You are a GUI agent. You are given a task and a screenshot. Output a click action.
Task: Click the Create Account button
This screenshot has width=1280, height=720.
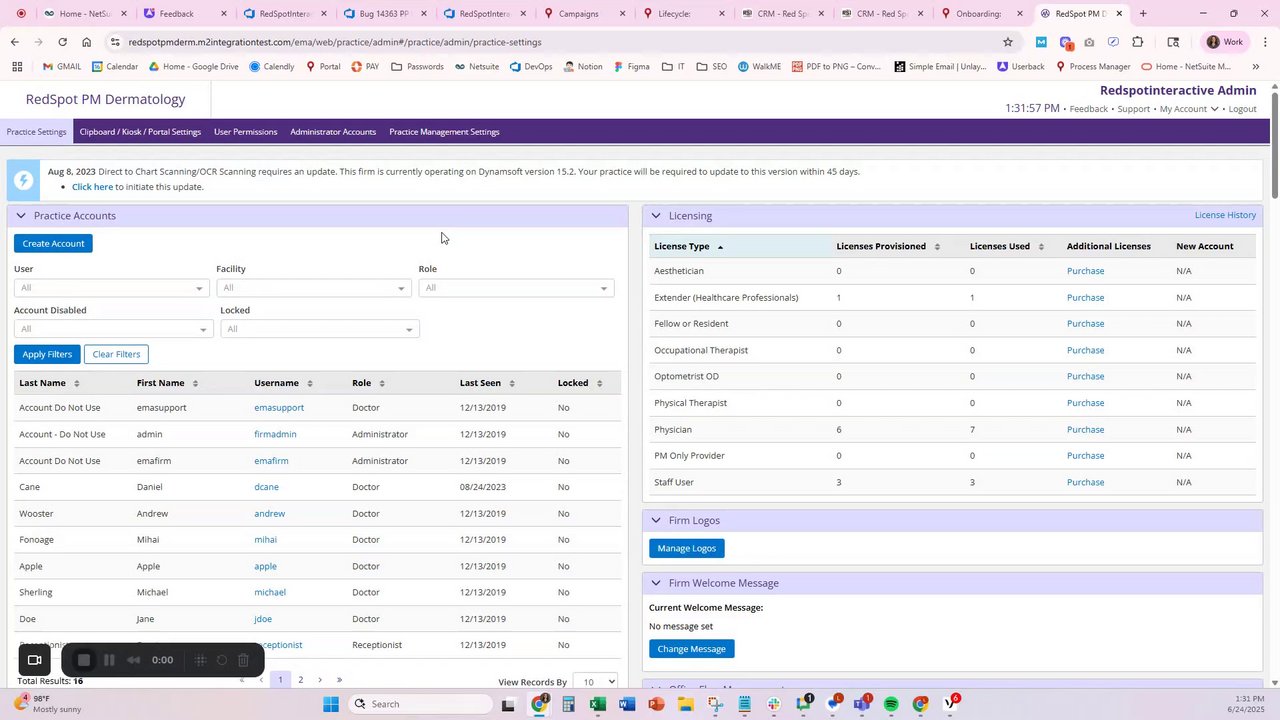click(x=53, y=243)
